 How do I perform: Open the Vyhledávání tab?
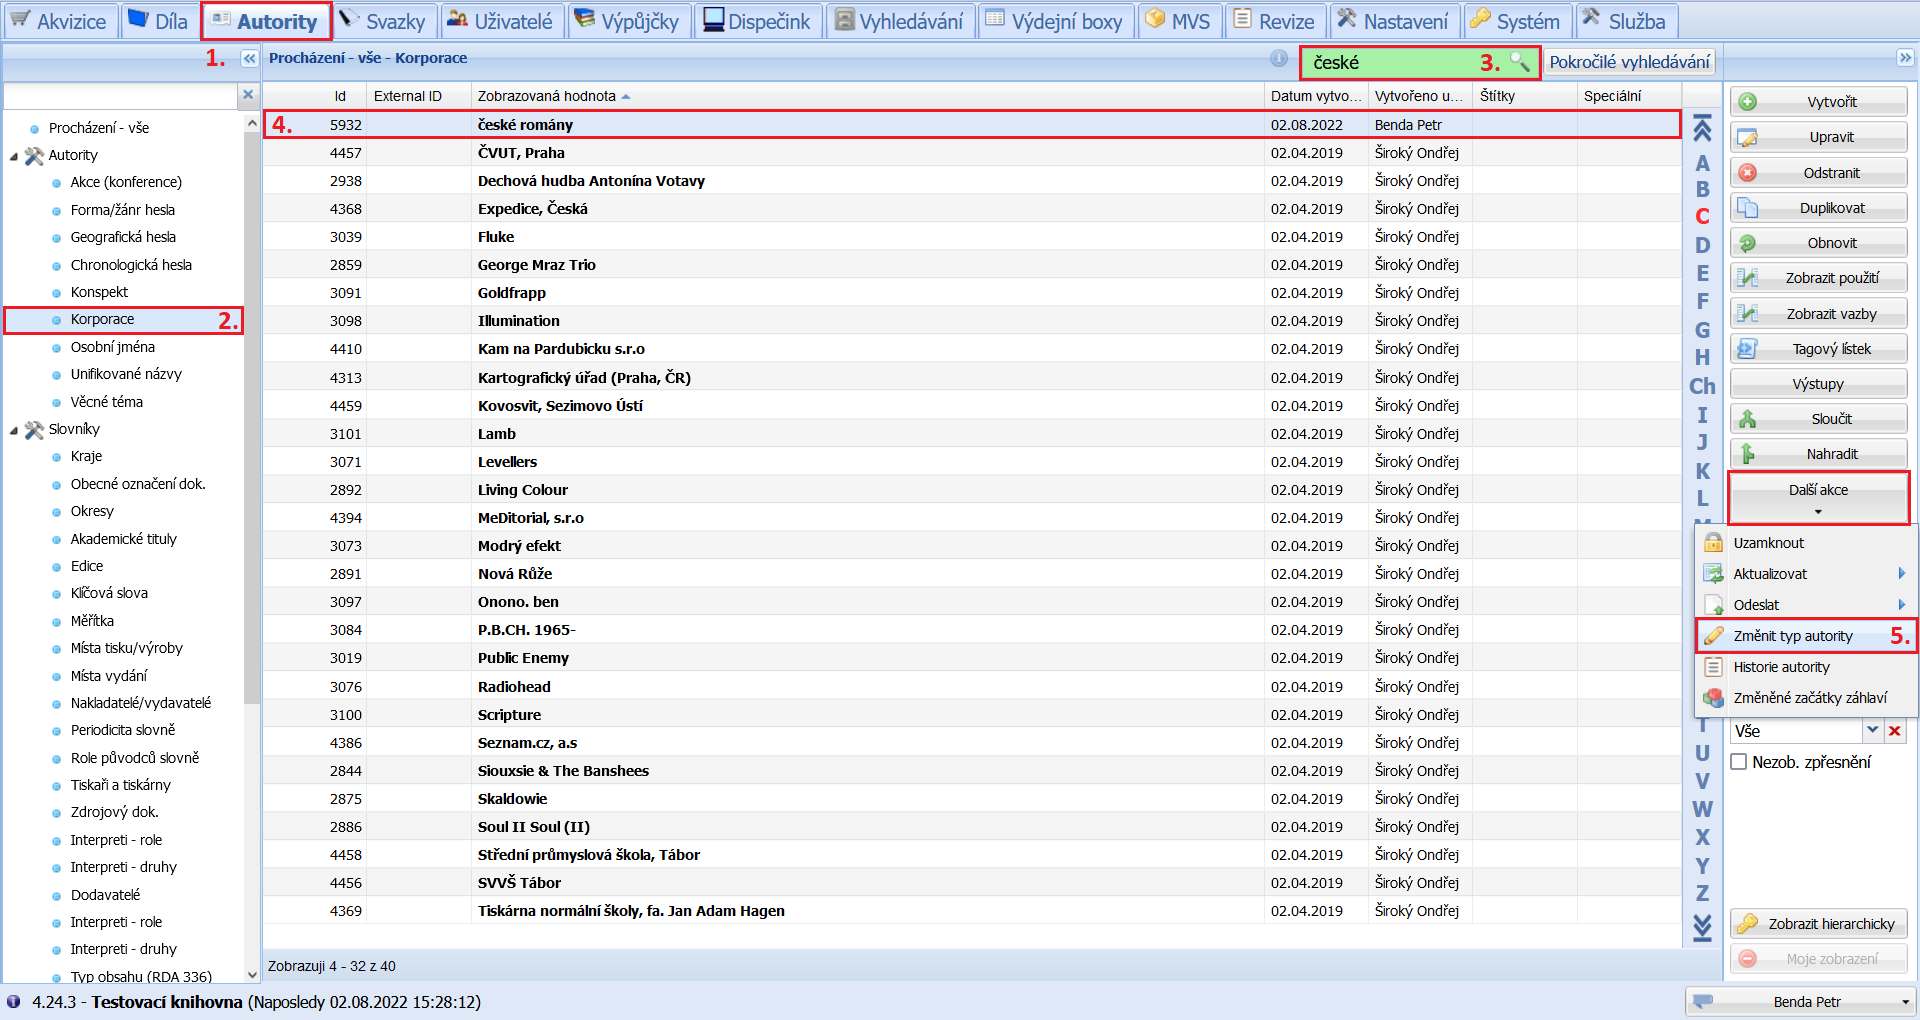tap(899, 21)
